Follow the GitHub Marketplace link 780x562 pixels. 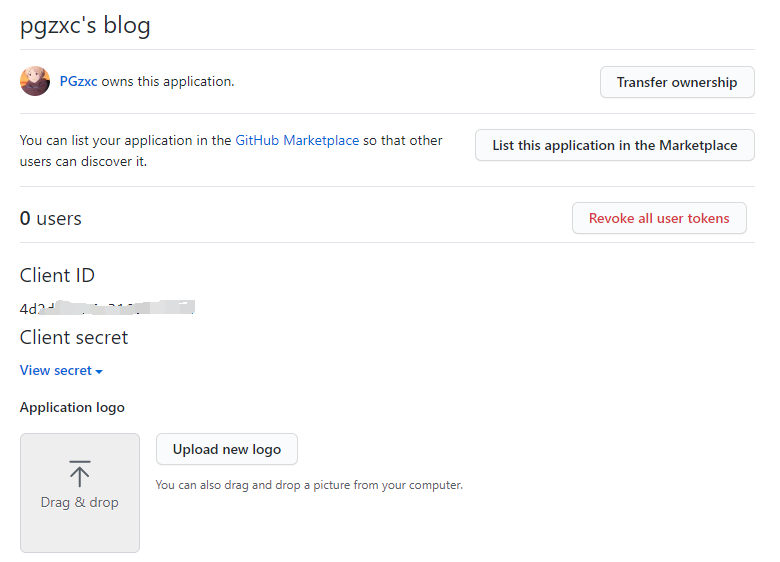click(297, 140)
